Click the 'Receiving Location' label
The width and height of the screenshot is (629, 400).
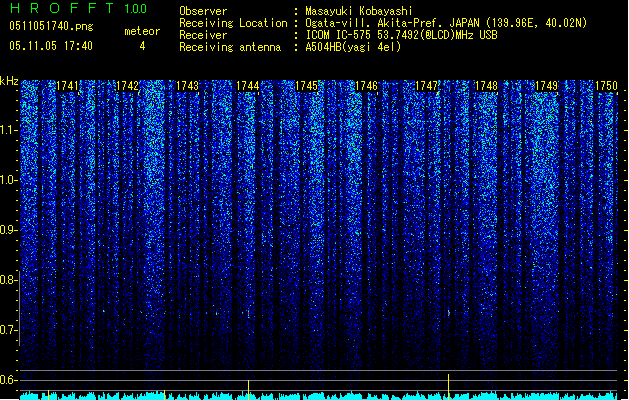click(233, 23)
